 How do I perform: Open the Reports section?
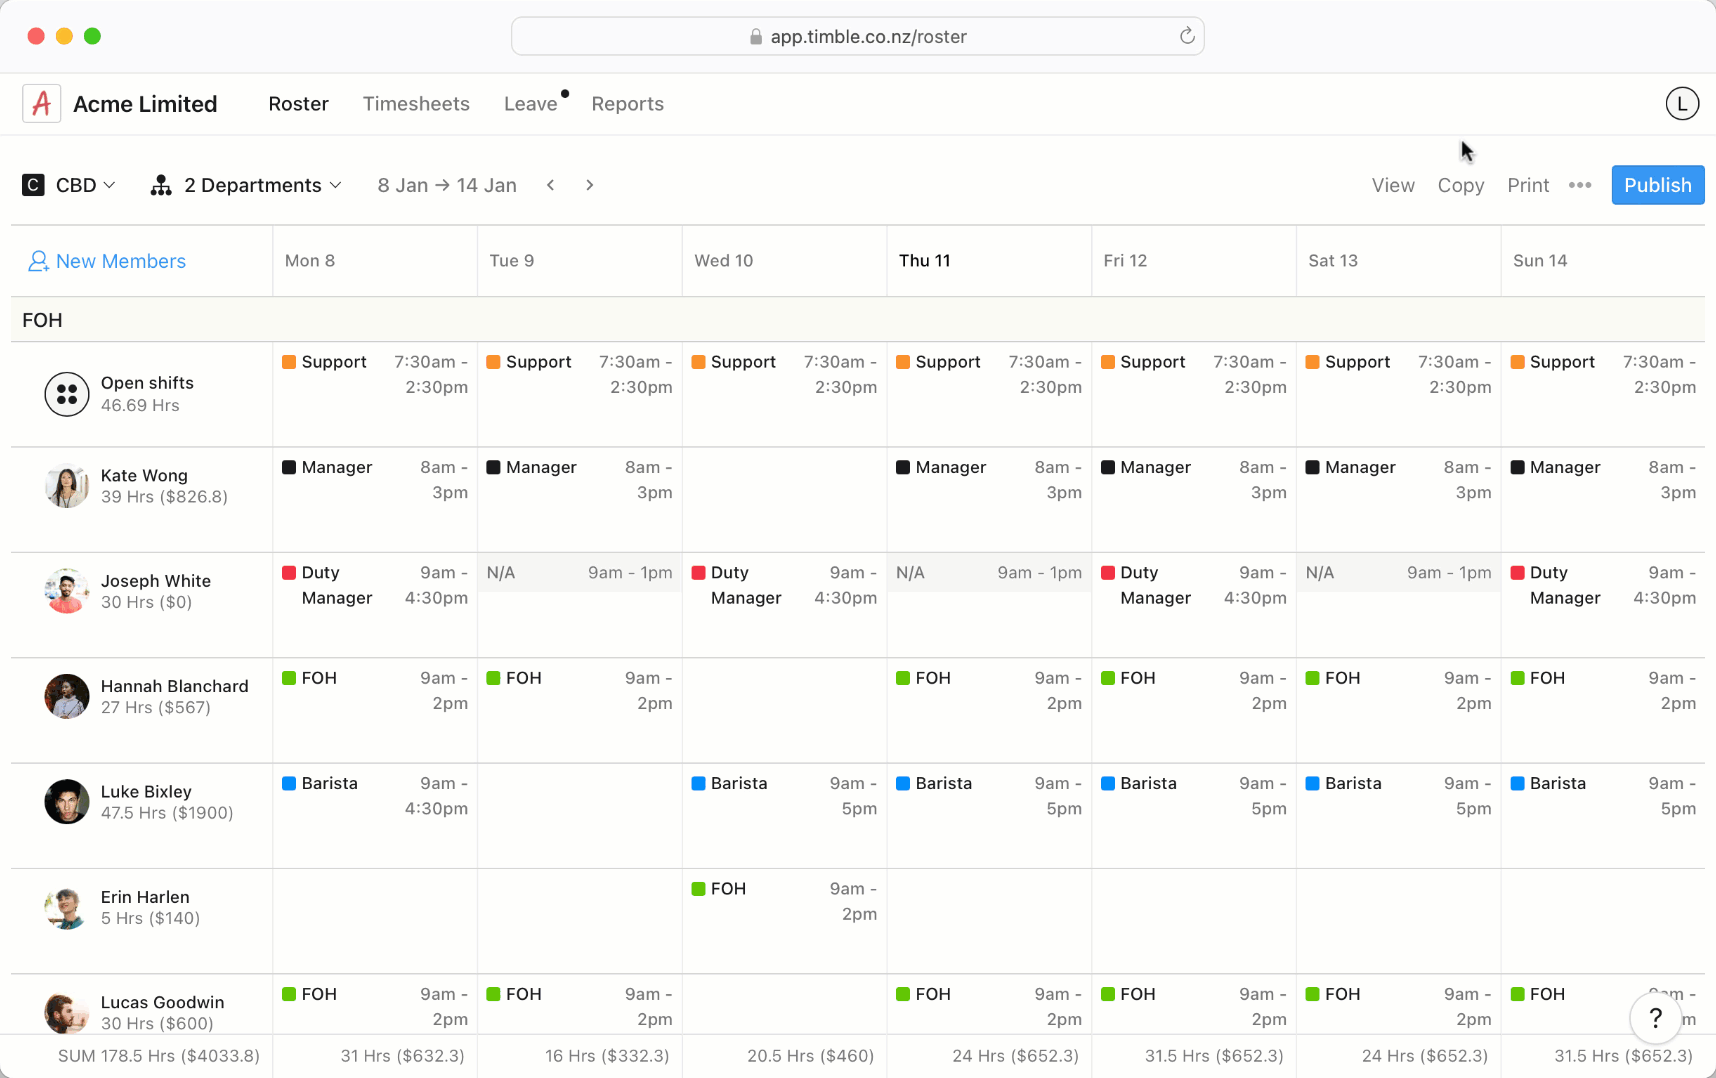click(x=627, y=103)
